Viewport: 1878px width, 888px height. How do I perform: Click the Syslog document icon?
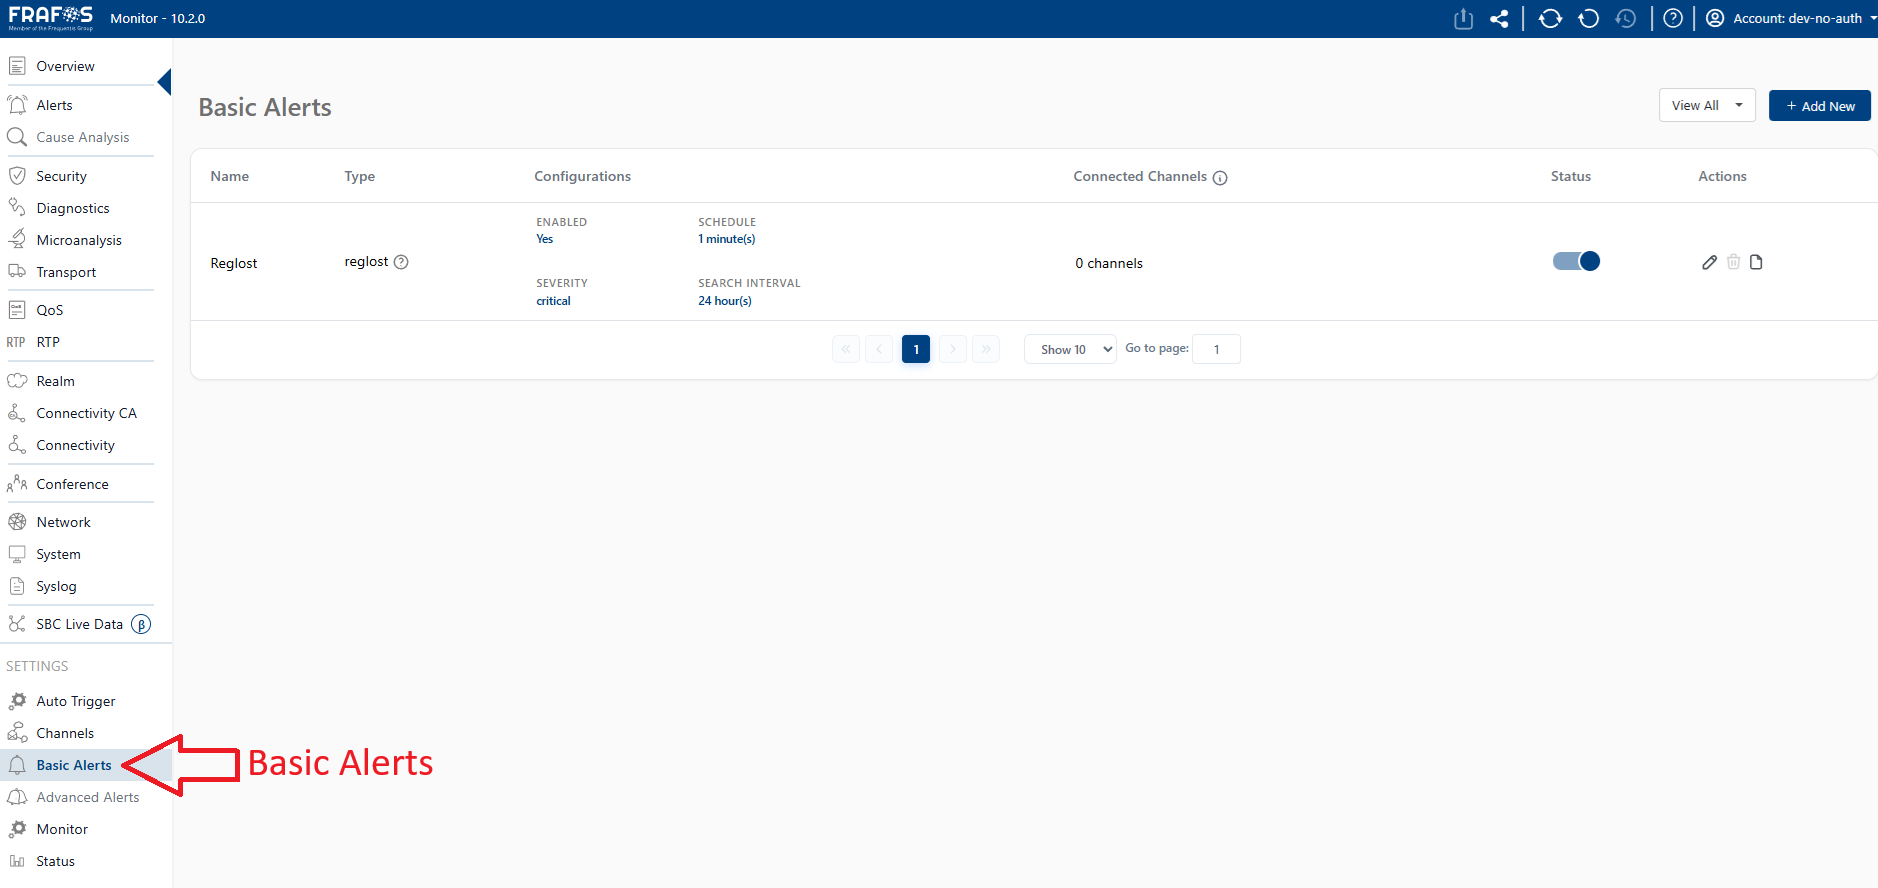[x=17, y=586]
